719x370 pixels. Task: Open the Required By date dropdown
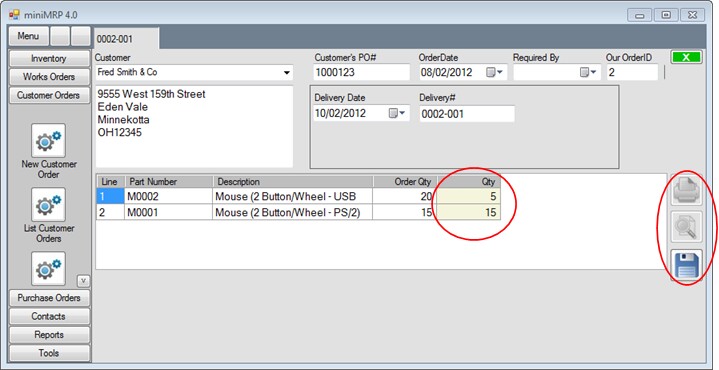click(x=588, y=72)
